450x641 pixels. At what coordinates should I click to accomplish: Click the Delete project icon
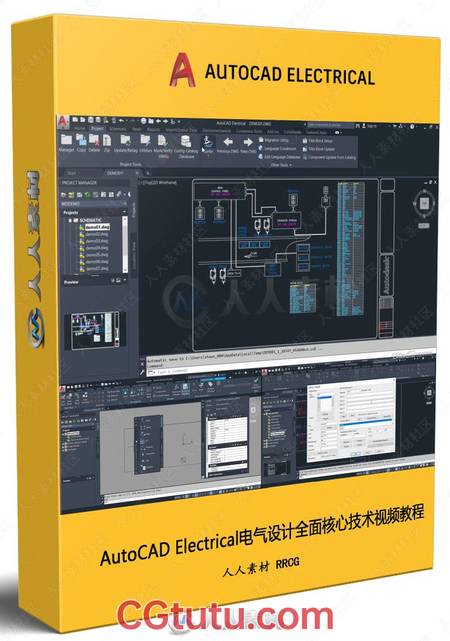(94, 140)
